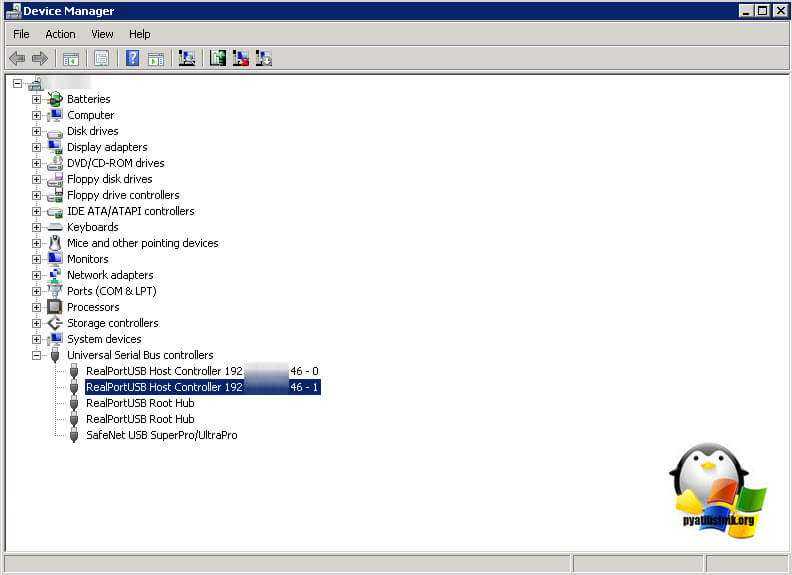792x575 pixels.
Task: Select the Ports (COM & LPT) icon
Action: click(x=55, y=291)
